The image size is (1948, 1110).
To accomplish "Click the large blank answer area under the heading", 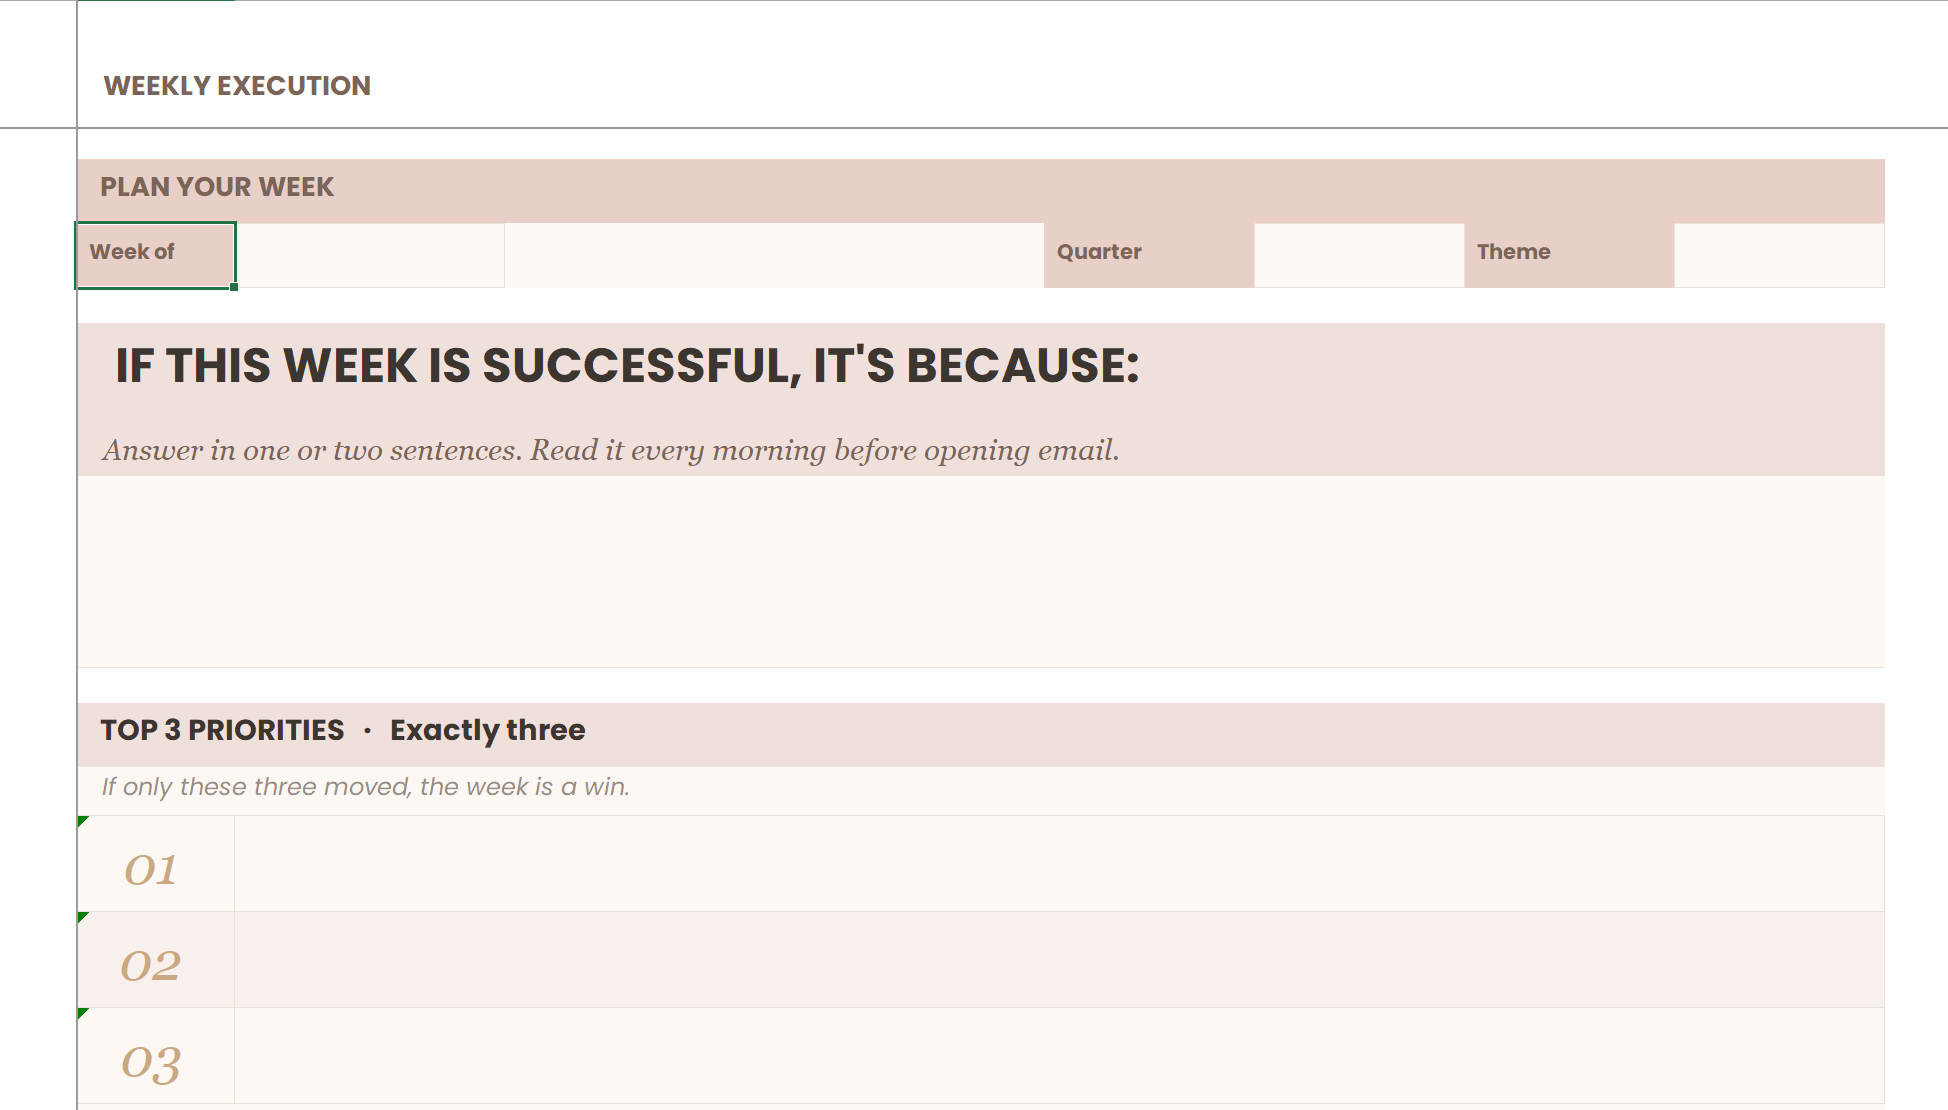I will (x=980, y=570).
